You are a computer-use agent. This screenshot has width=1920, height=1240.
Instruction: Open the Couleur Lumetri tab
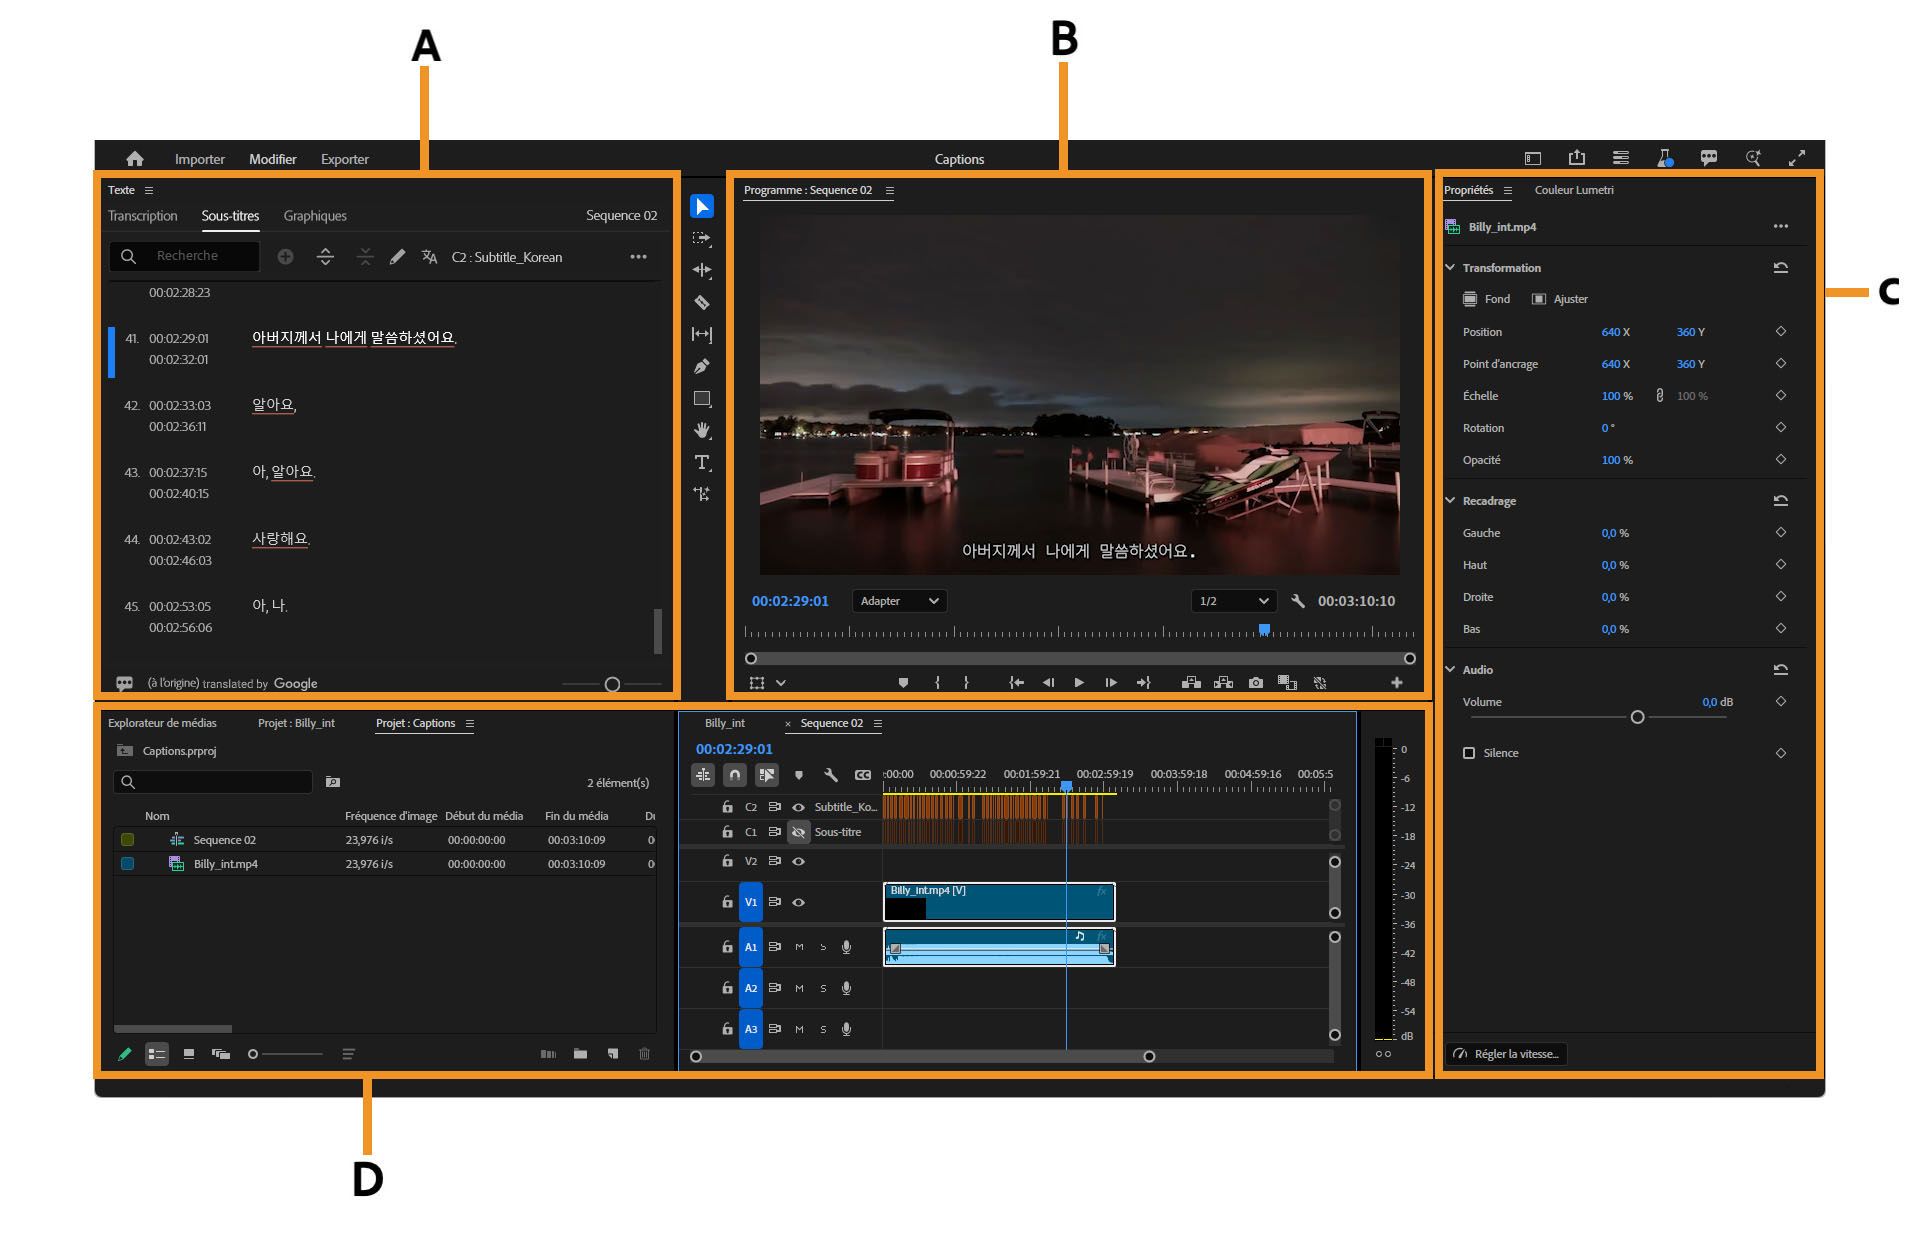pyautogui.click(x=1574, y=190)
